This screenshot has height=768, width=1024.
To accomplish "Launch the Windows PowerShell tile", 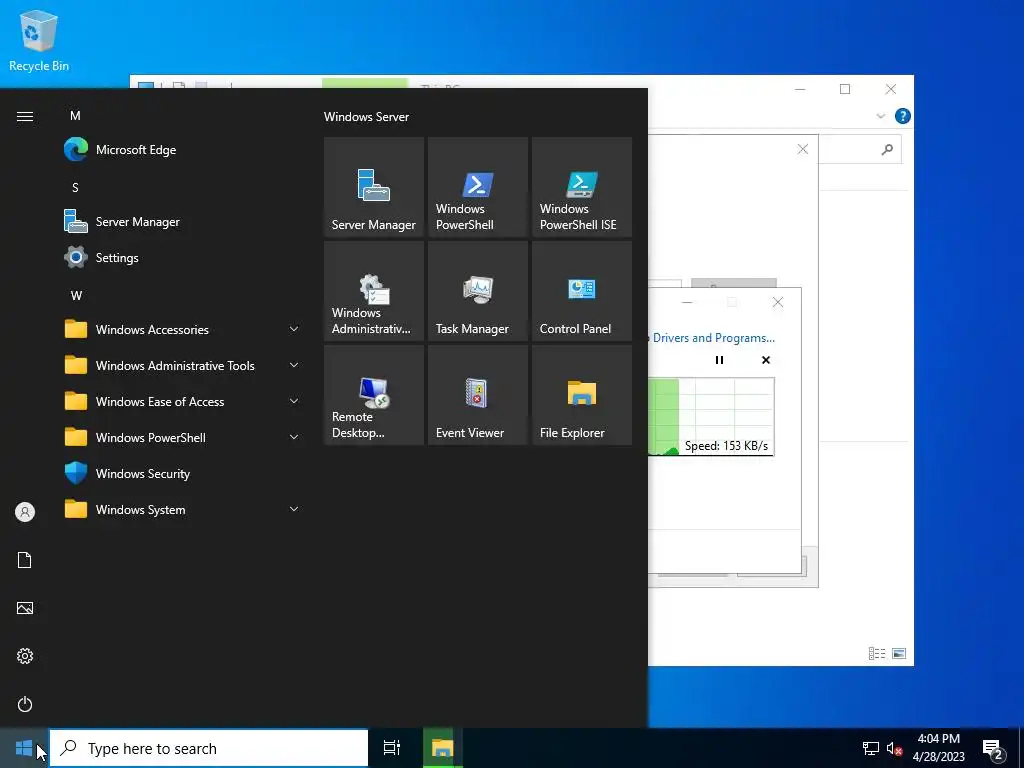I will (x=477, y=187).
